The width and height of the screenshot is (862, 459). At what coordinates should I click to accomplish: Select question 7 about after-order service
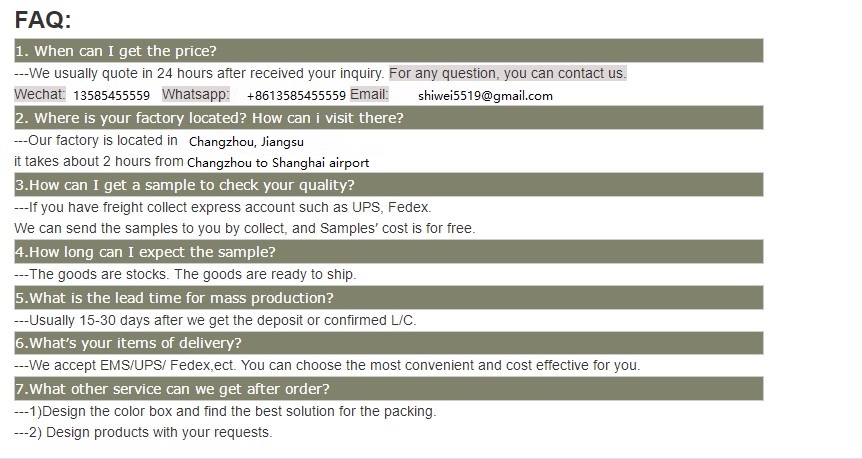[389, 389]
